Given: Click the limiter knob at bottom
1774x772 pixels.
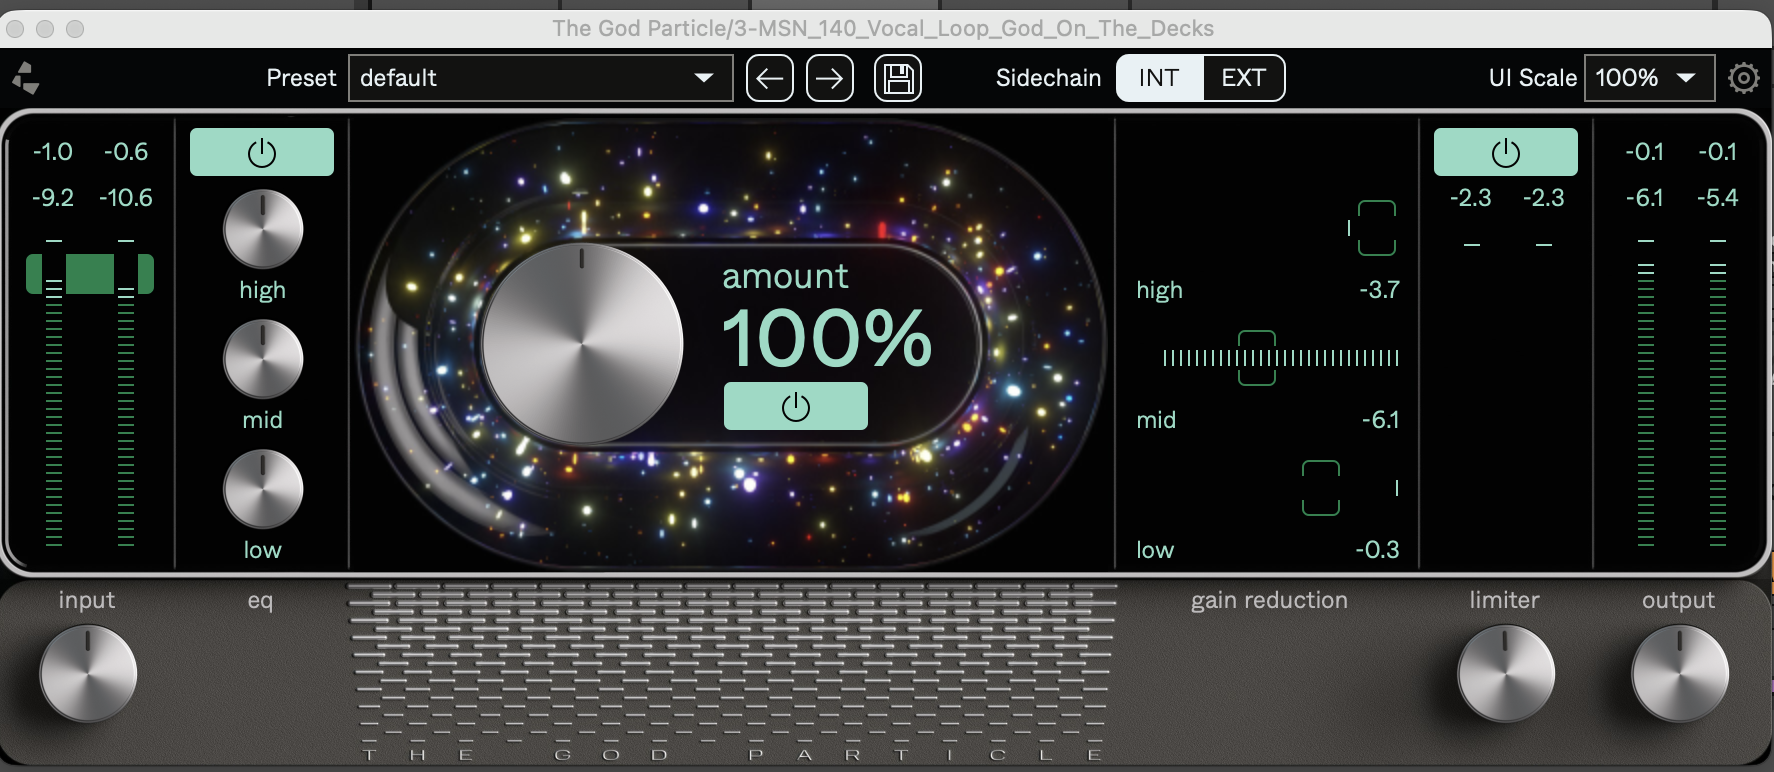Looking at the screenshot, I should click(1505, 674).
